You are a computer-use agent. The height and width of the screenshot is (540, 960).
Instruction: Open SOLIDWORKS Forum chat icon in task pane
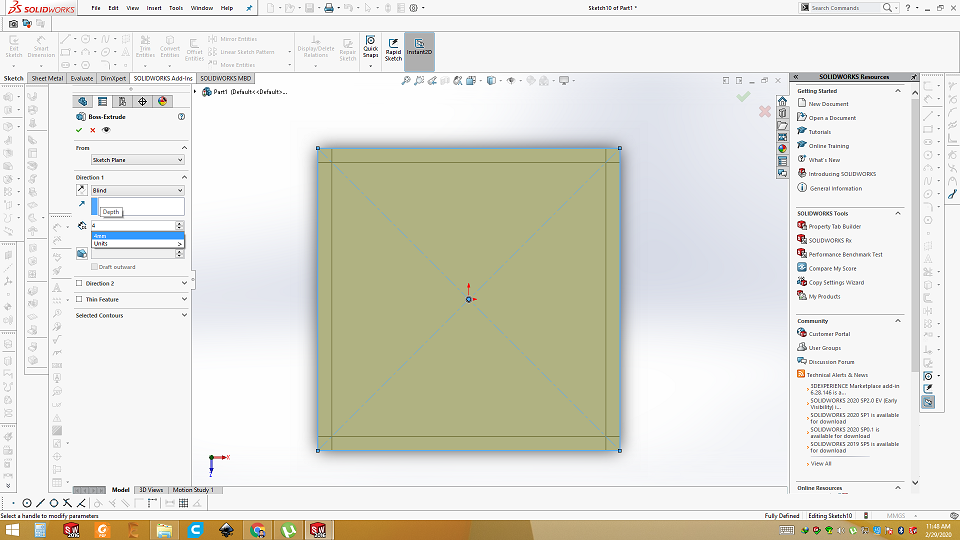(x=782, y=173)
